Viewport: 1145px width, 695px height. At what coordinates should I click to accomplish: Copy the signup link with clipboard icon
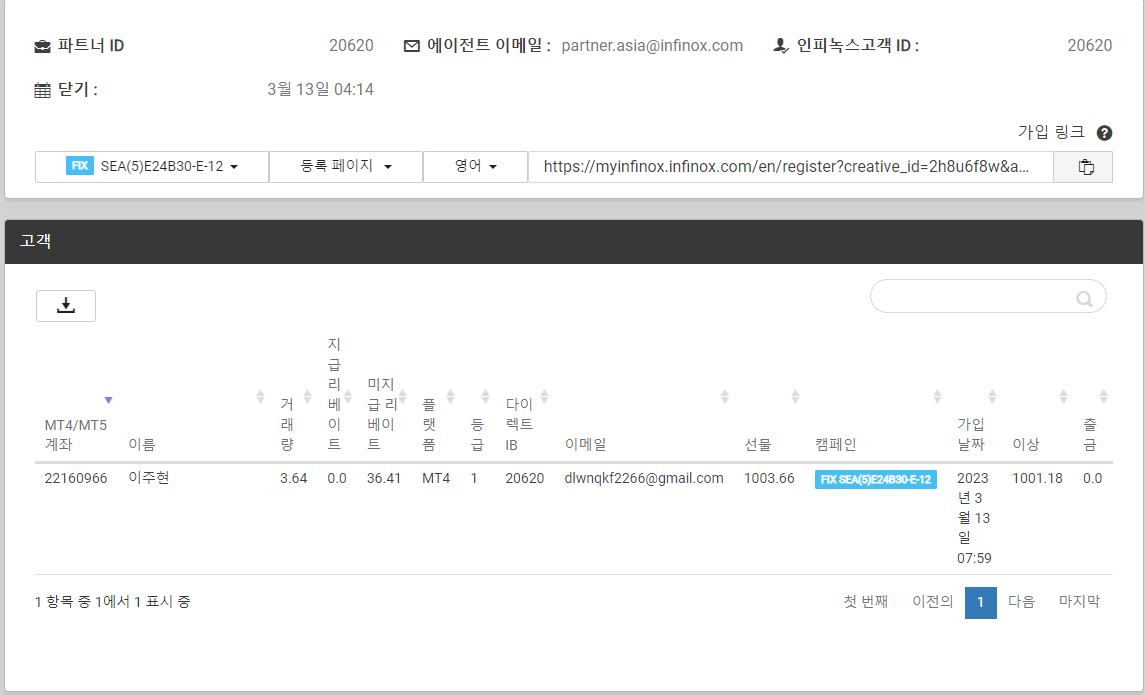(1085, 167)
